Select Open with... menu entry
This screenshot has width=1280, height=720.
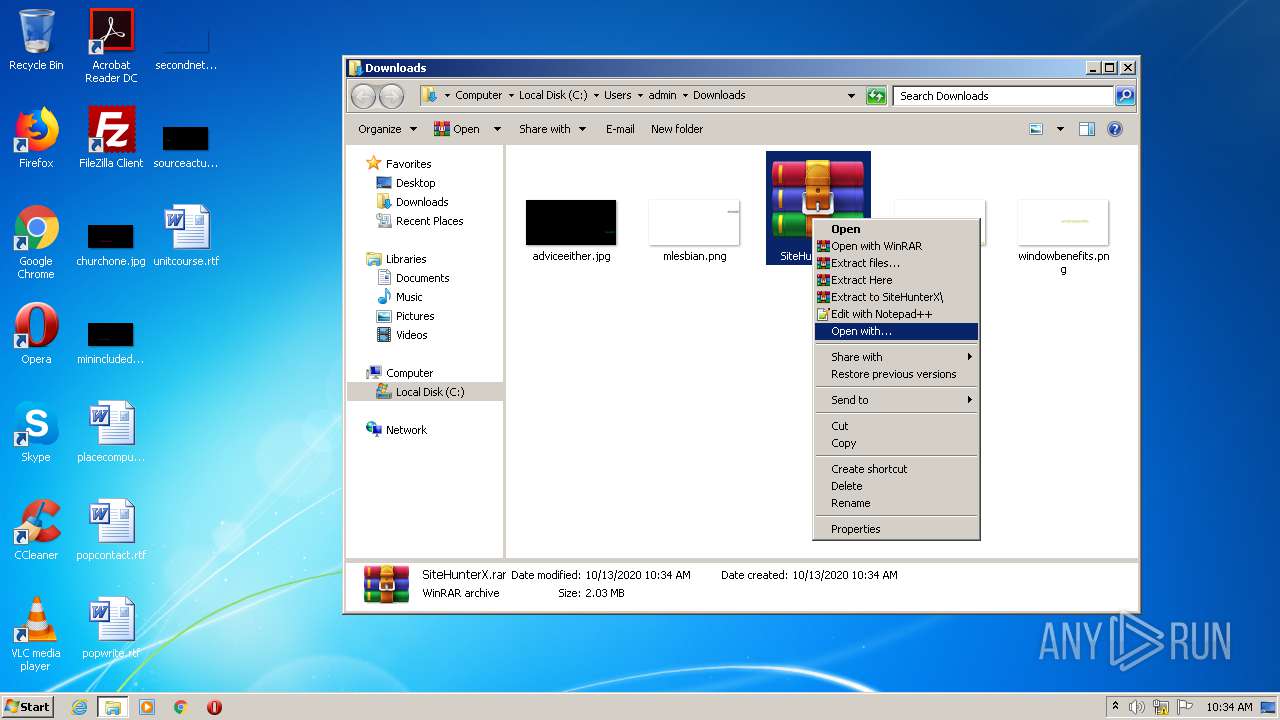[x=896, y=331]
